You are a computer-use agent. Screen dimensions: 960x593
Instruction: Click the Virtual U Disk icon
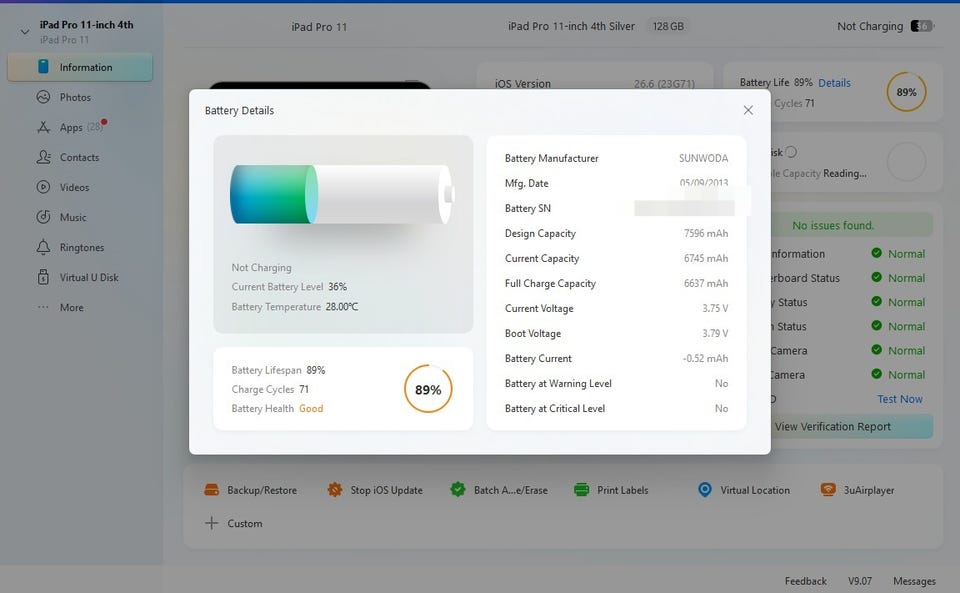click(43, 277)
